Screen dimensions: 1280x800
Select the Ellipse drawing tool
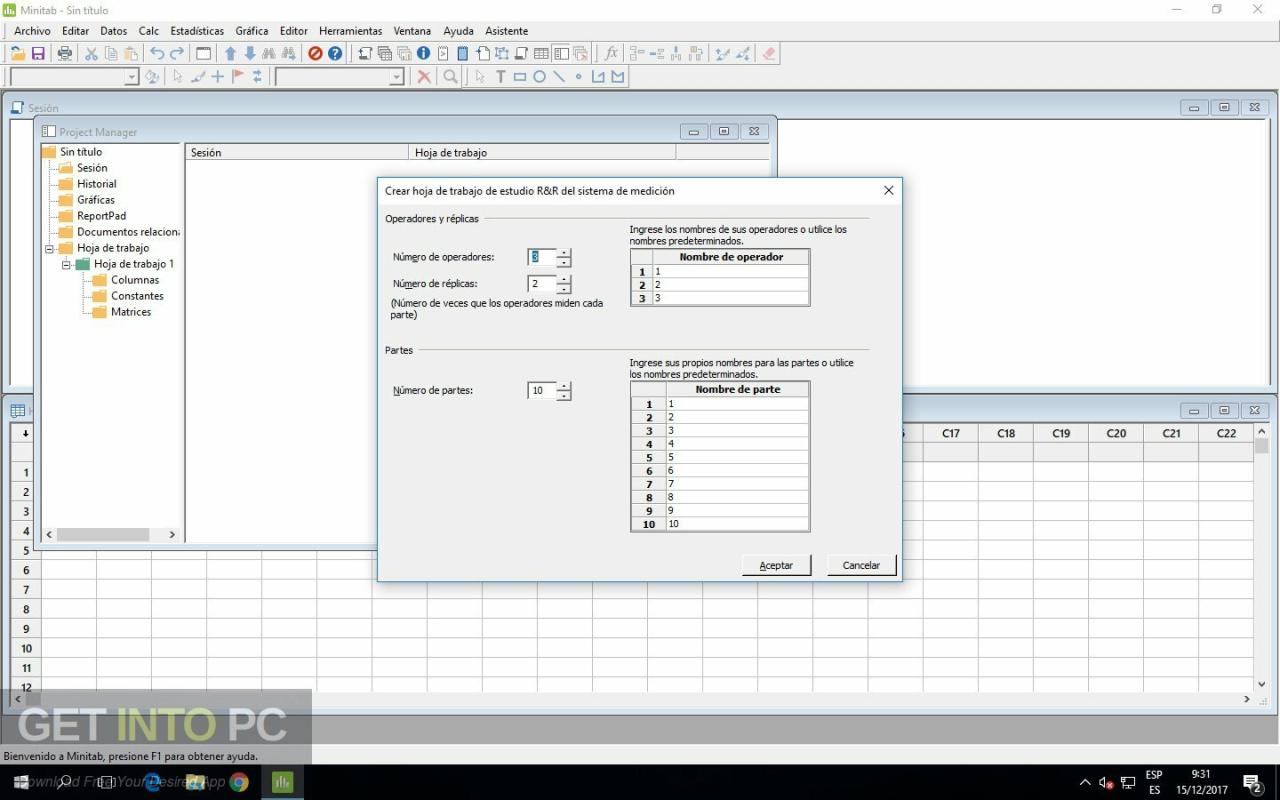tap(539, 77)
